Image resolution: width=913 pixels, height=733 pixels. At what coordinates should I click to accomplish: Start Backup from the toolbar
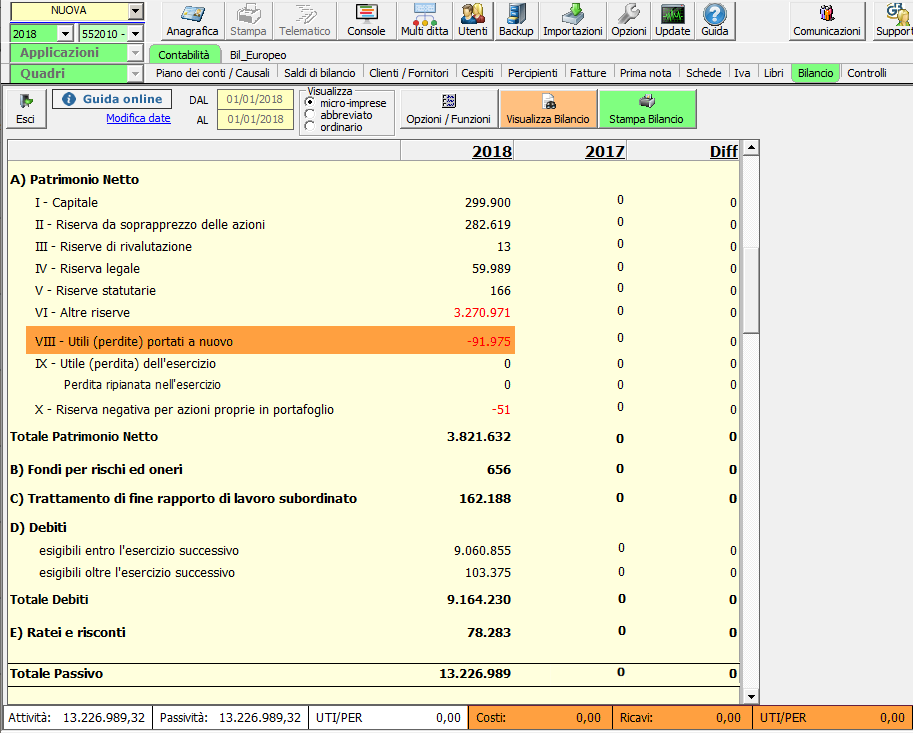click(516, 21)
